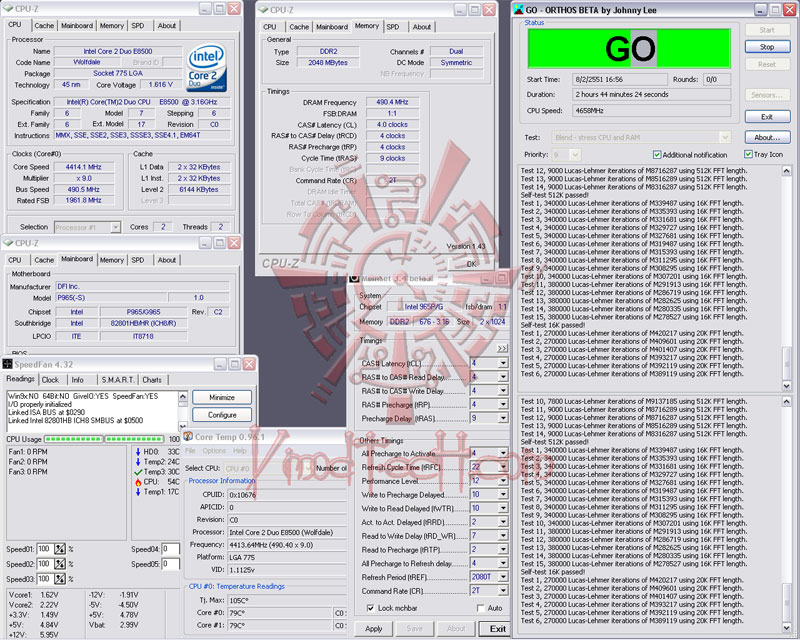The image size is (800, 640).
Task: Open the Processor #1 Selection dropdown in CPU-Z
Action: [x=116, y=227]
